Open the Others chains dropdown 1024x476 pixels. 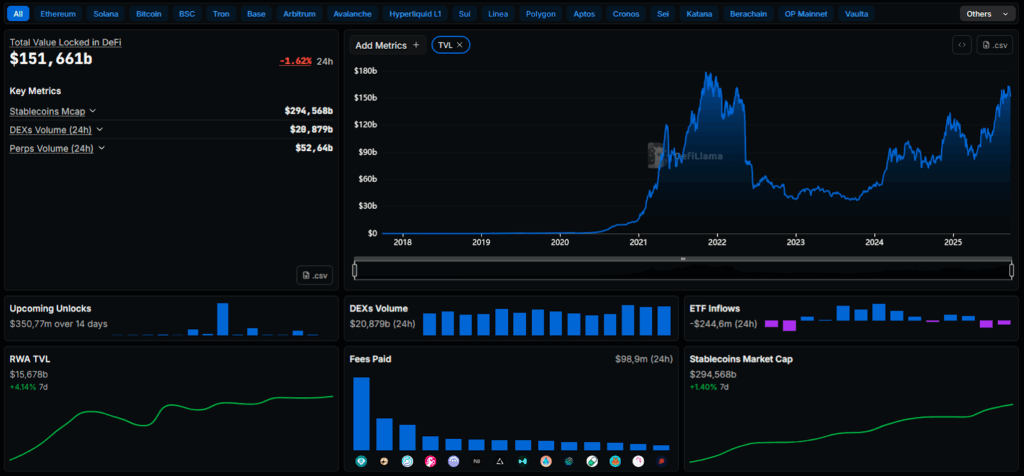click(x=987, y=14)
